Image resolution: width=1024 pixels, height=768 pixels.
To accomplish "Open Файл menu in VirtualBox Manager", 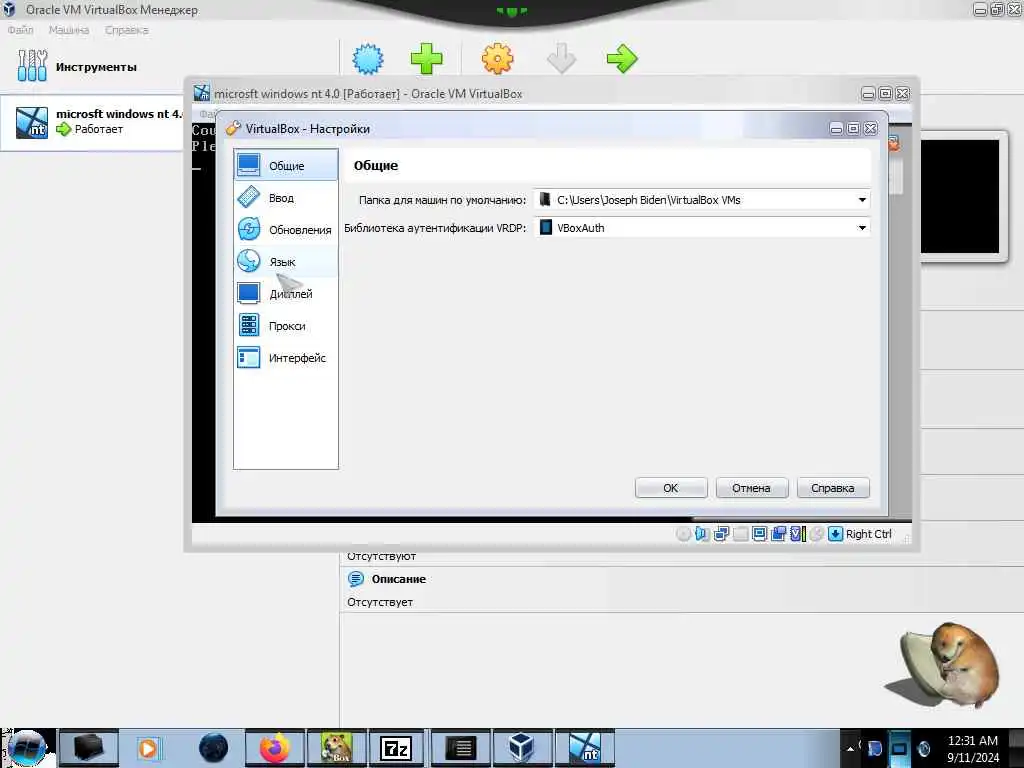I will [x=20, y=30].
